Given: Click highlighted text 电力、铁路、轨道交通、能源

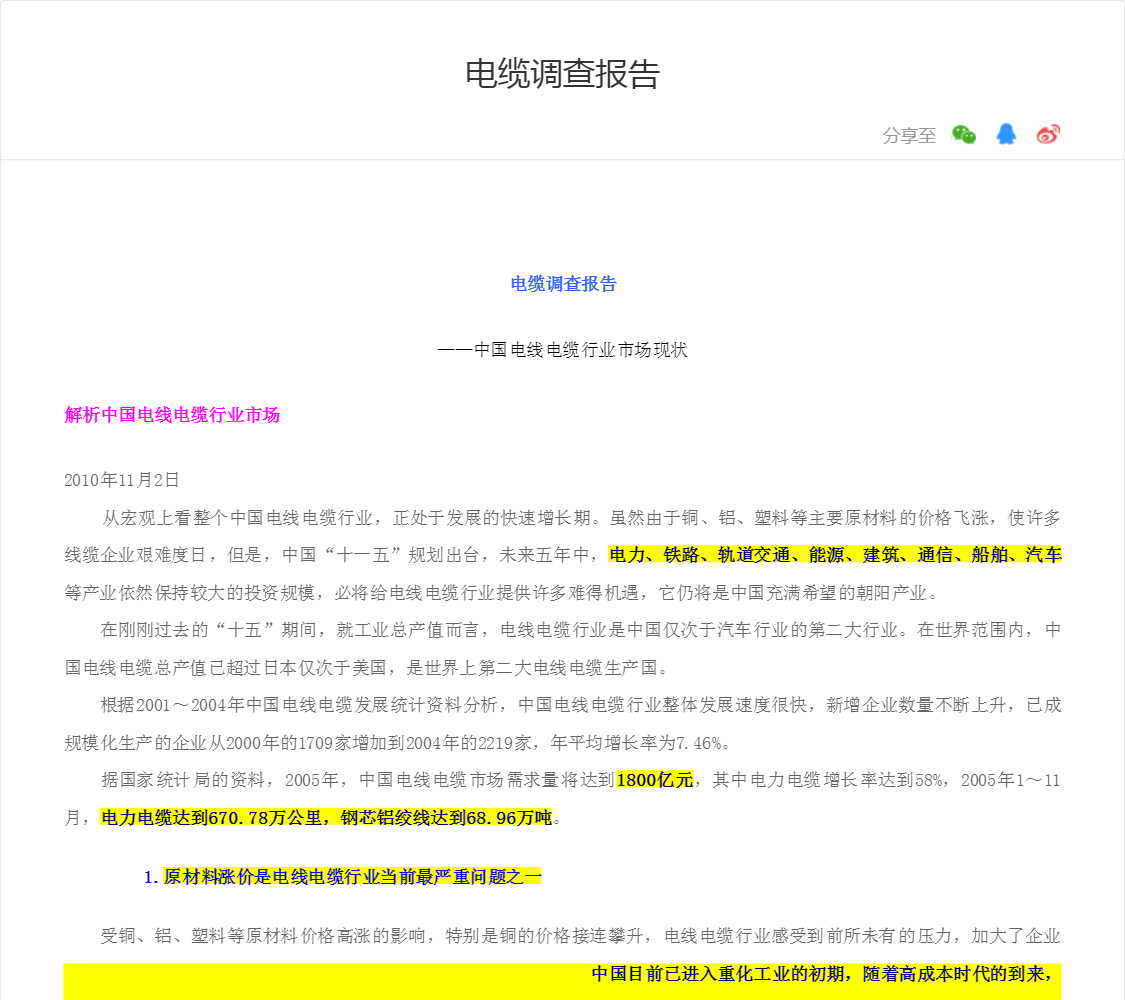Looking at the screenshot, I should 726,555.
